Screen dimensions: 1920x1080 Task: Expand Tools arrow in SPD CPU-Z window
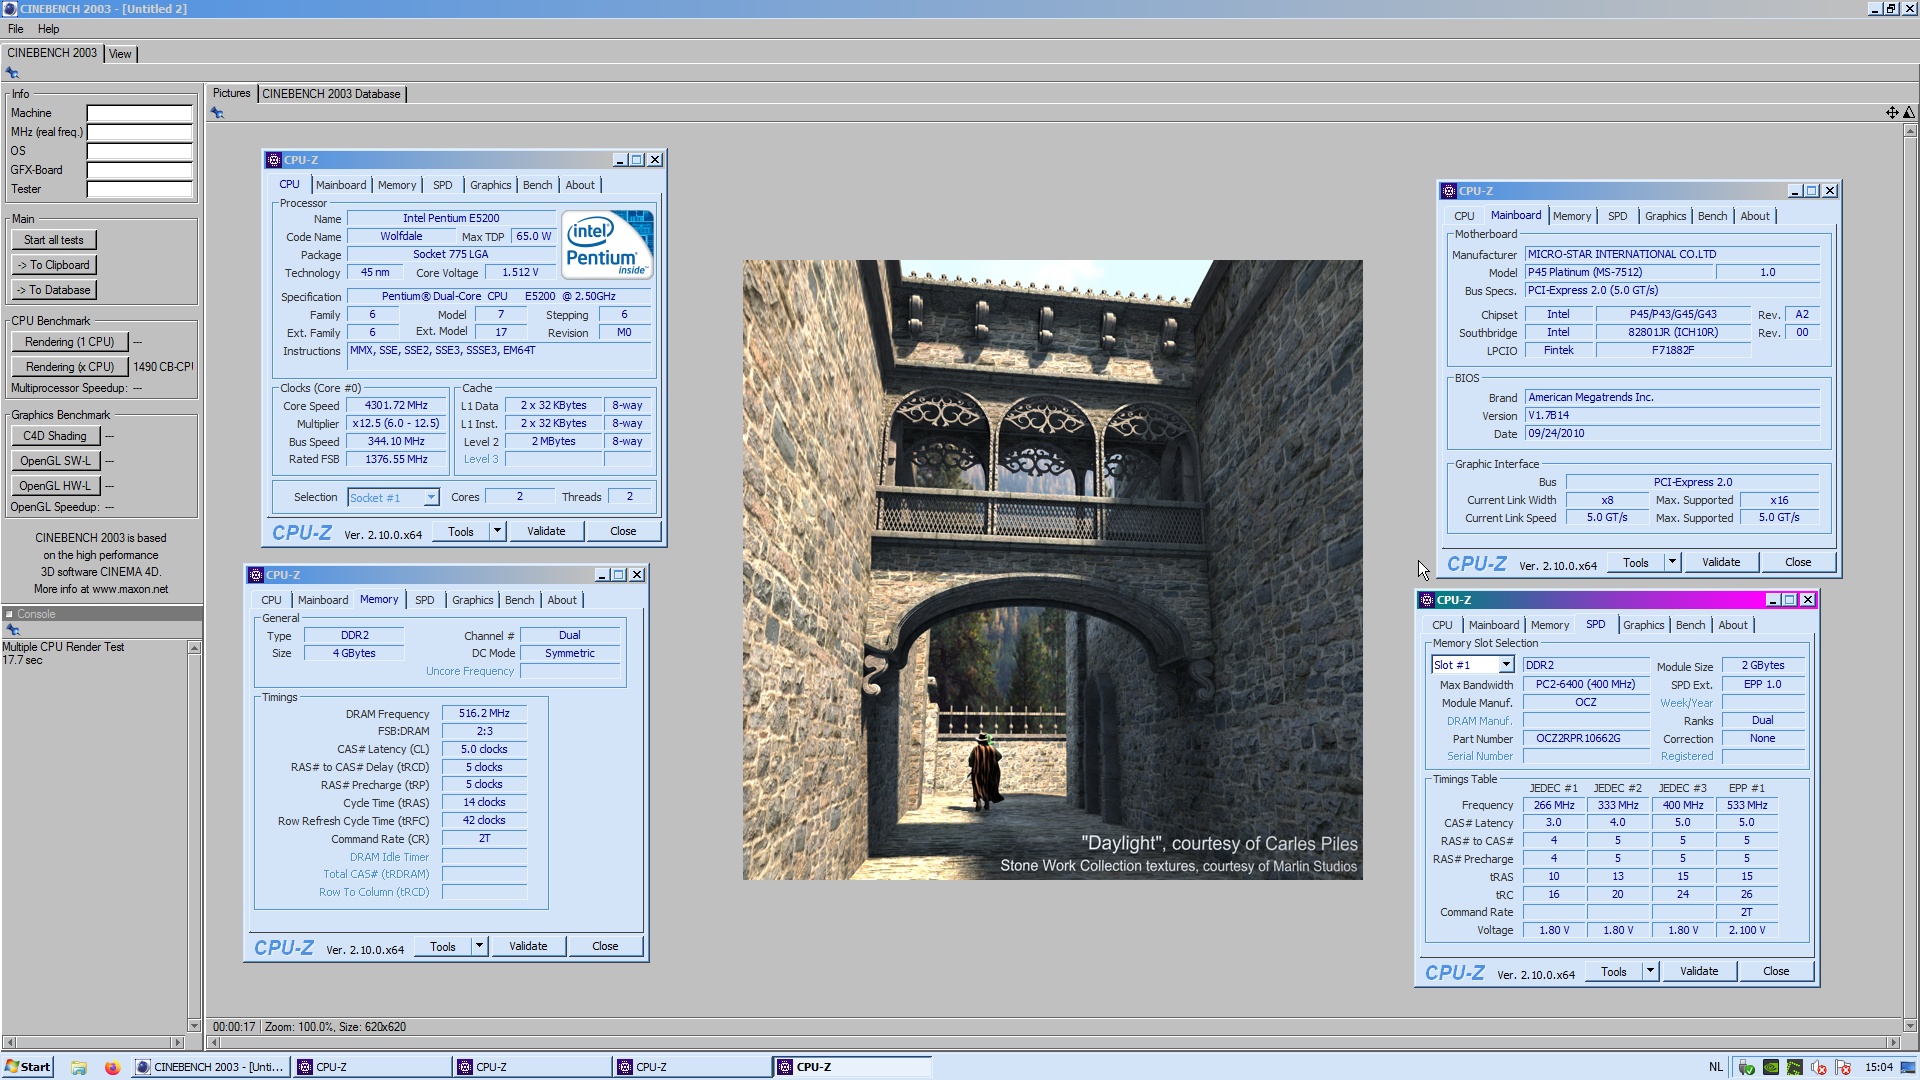(x=1650, y=971)
